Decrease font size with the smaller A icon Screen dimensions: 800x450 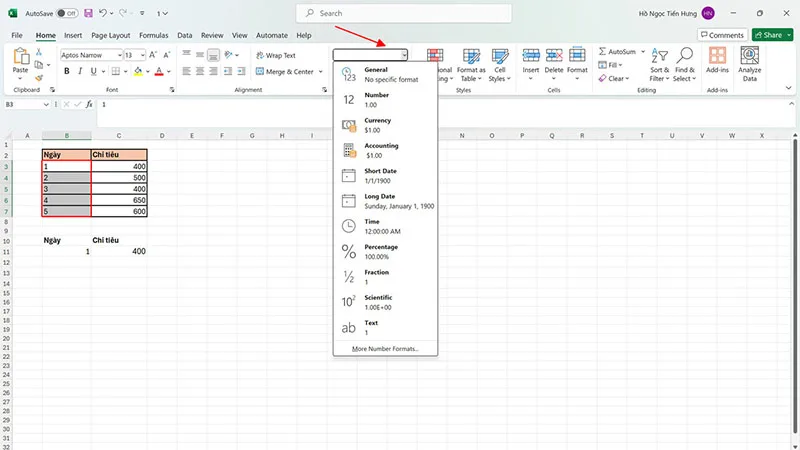coord(166,55)
